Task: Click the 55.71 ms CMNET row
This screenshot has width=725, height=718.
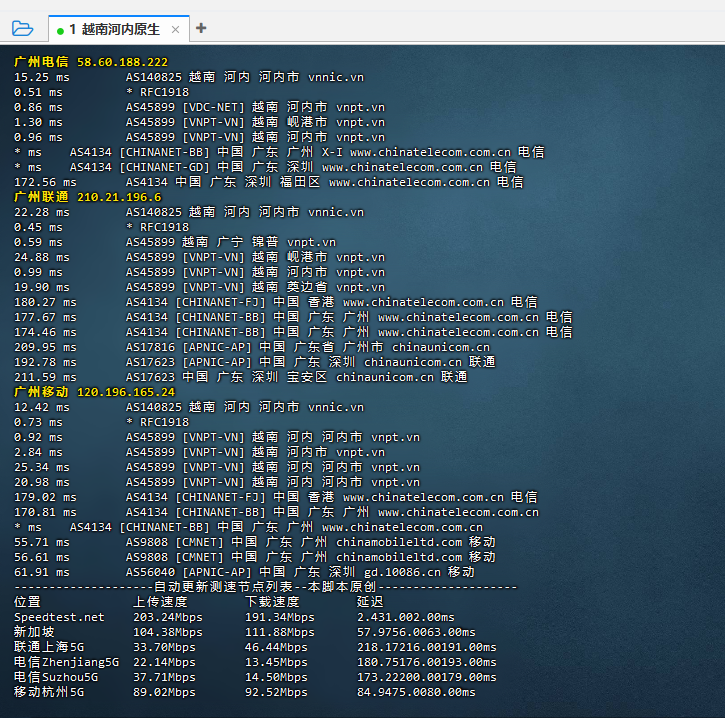Action: point(255,542)
